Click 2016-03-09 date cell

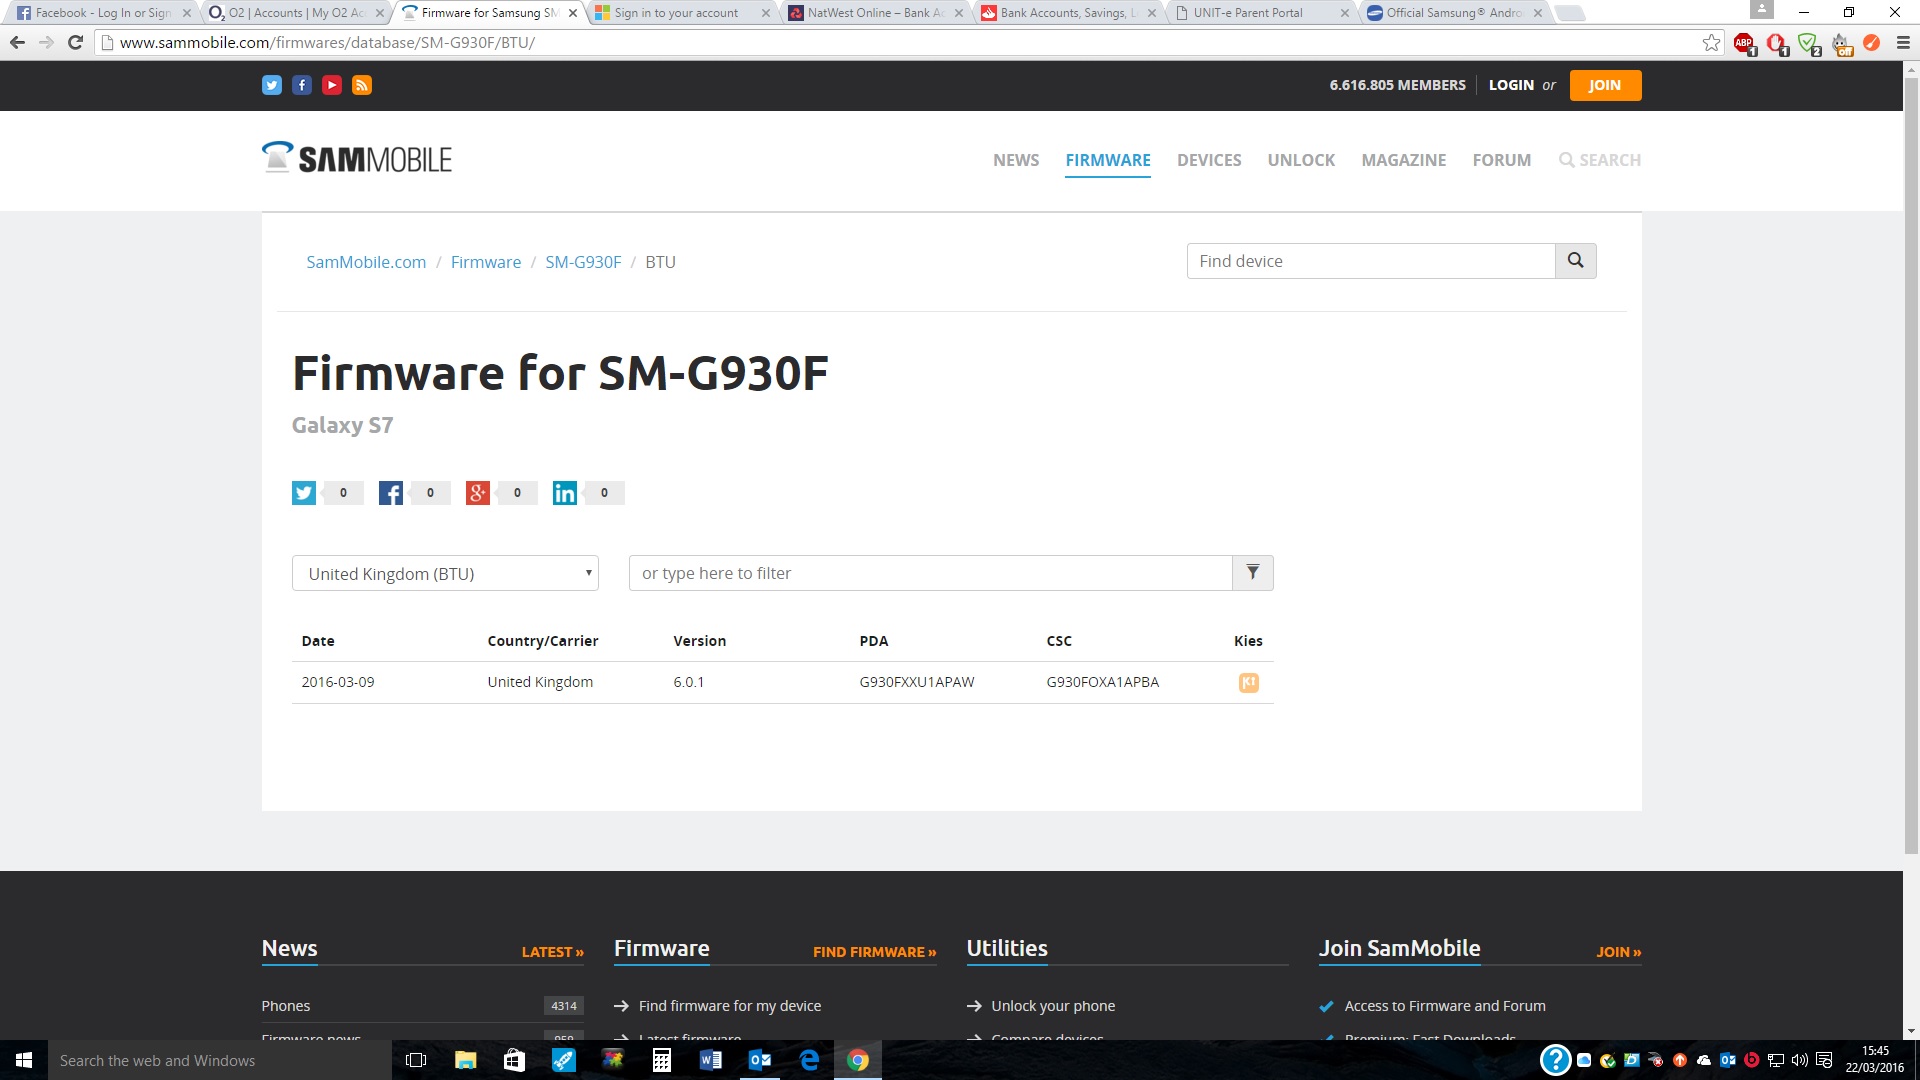coord(338,682)
